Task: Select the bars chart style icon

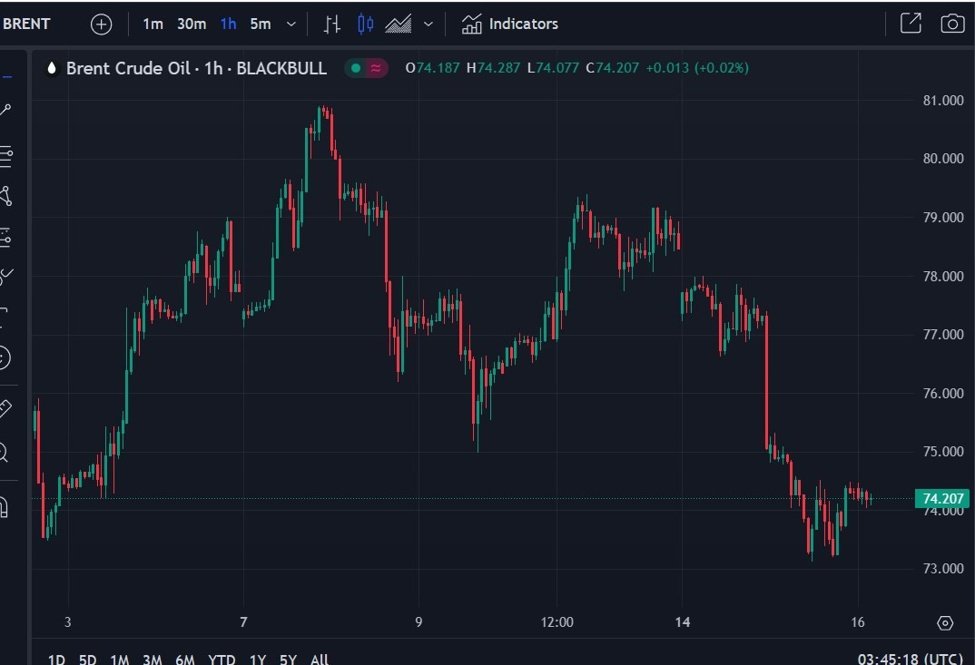Action: click(x=332, y=24)
